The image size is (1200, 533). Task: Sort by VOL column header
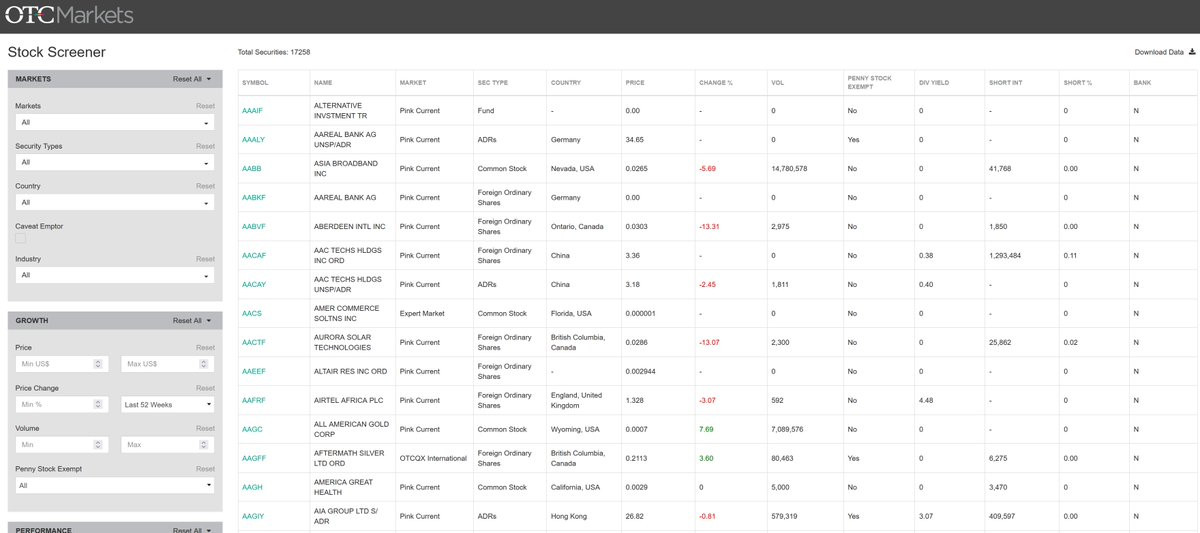pos(777,83)
